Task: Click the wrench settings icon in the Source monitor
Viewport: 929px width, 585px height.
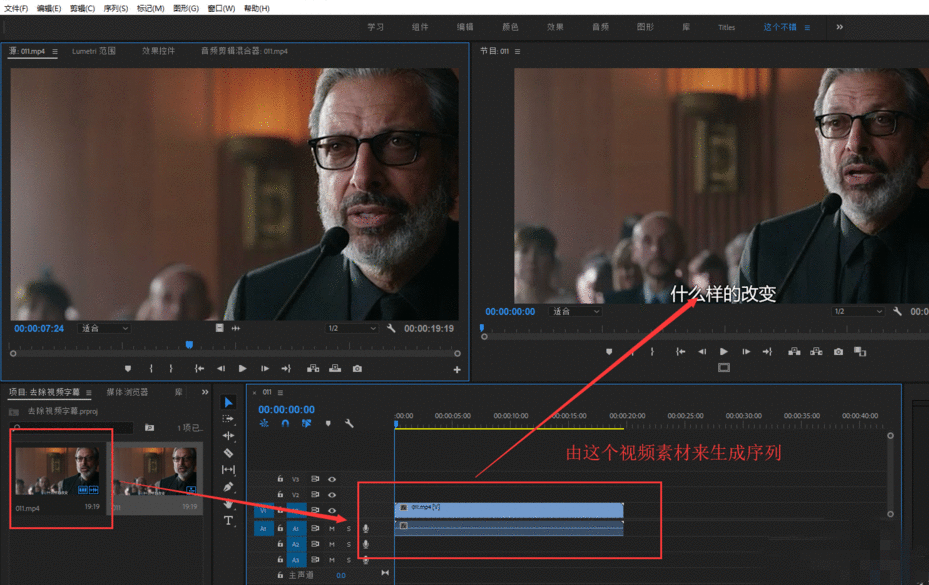Action: tap(389, 329)
